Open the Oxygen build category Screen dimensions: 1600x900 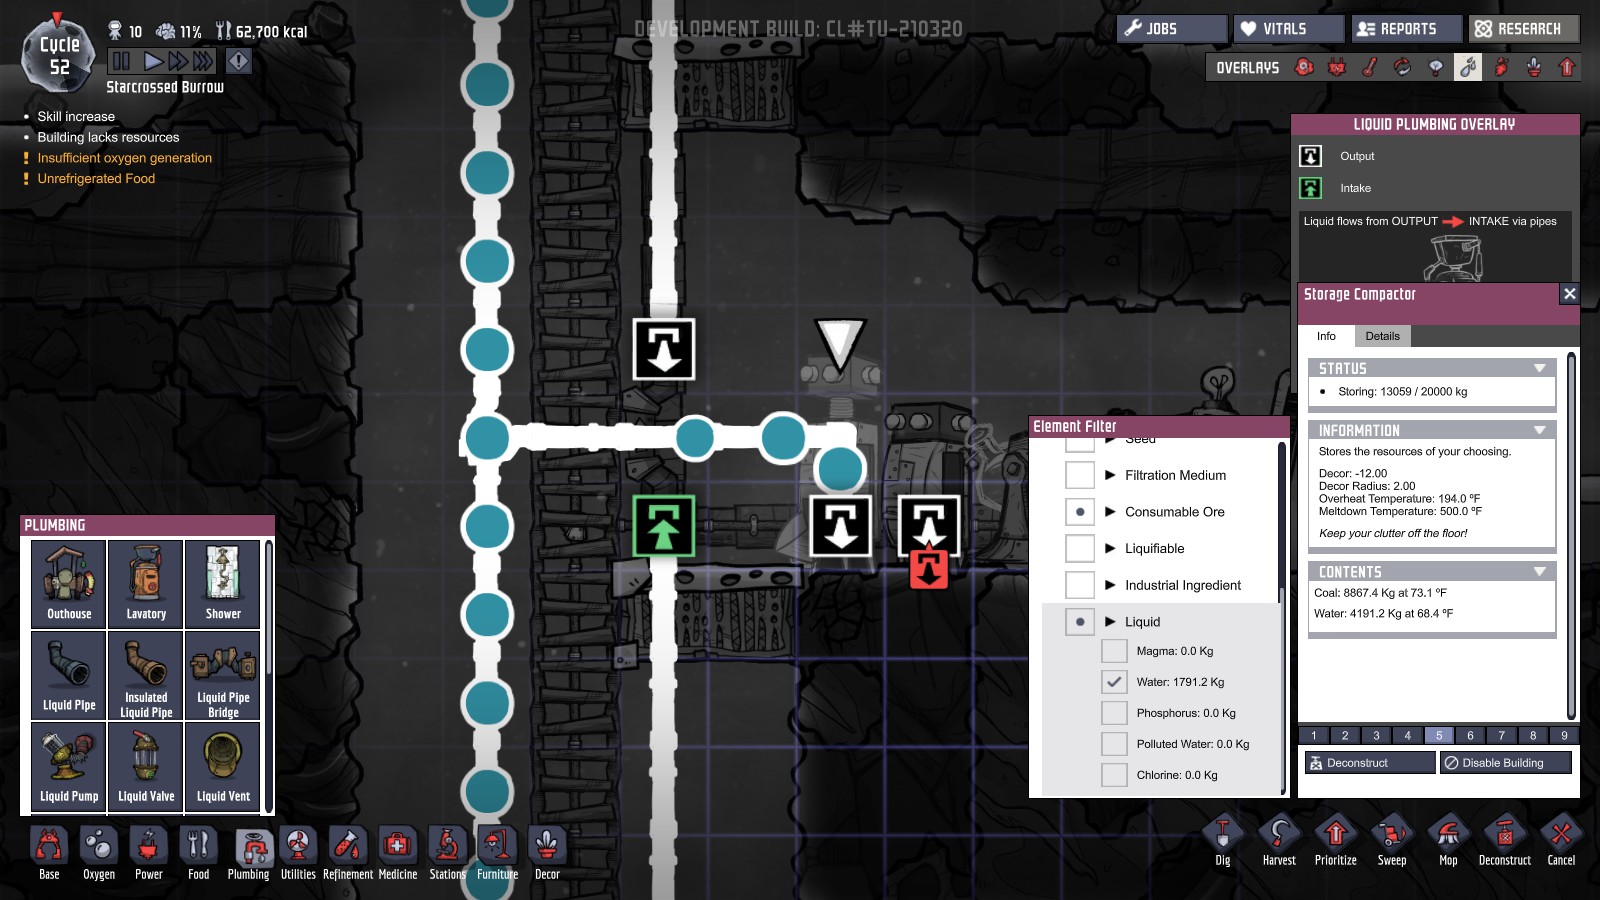click(99, 853)
